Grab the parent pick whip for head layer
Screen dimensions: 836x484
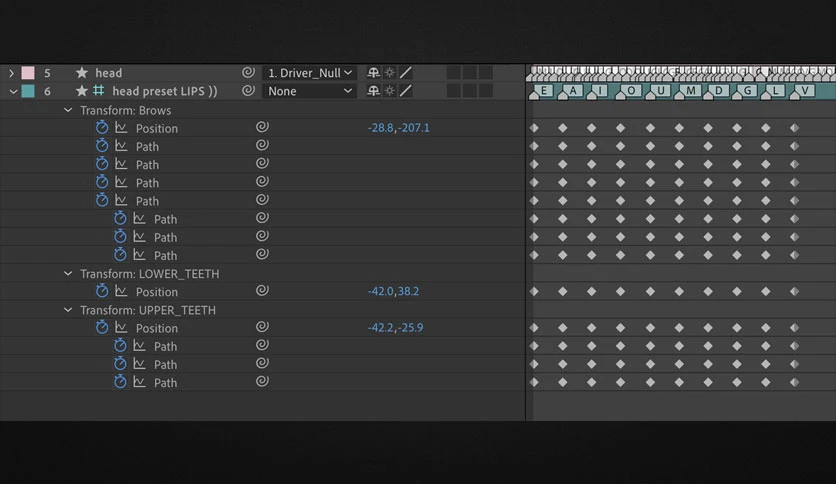248,72
